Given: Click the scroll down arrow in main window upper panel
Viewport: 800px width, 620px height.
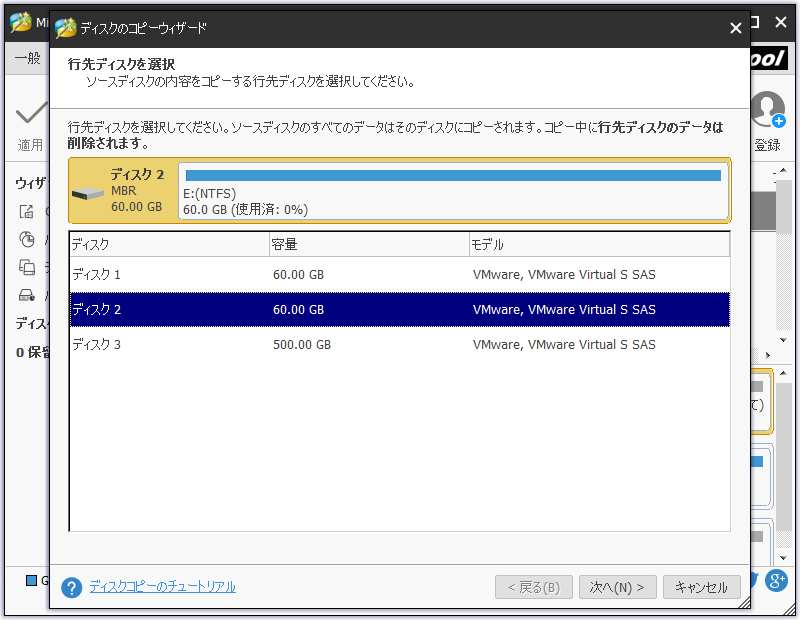Looking at the screenshot, I should click(x=784, y=340).
